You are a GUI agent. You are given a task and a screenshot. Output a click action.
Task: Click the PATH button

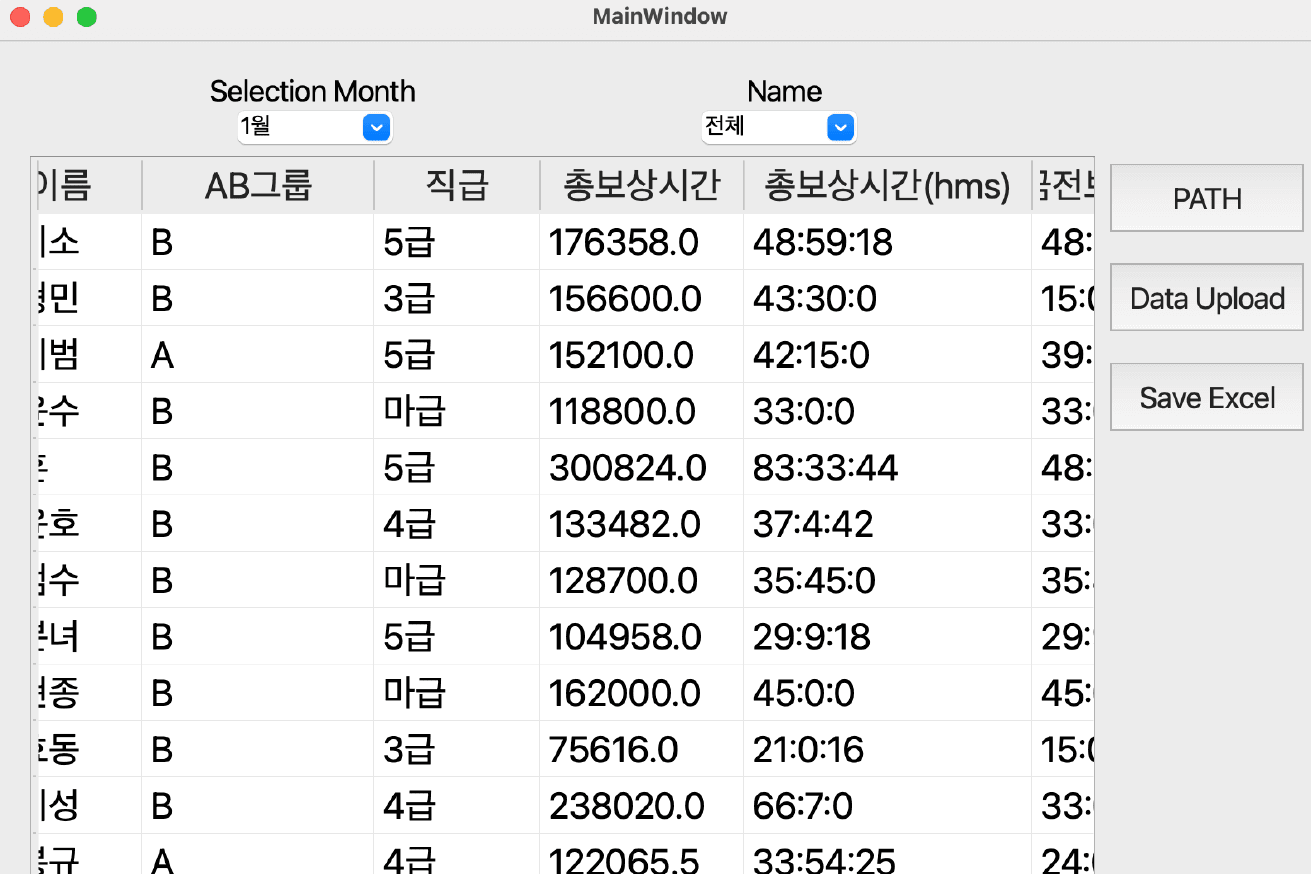click(x=1207, y=198)
